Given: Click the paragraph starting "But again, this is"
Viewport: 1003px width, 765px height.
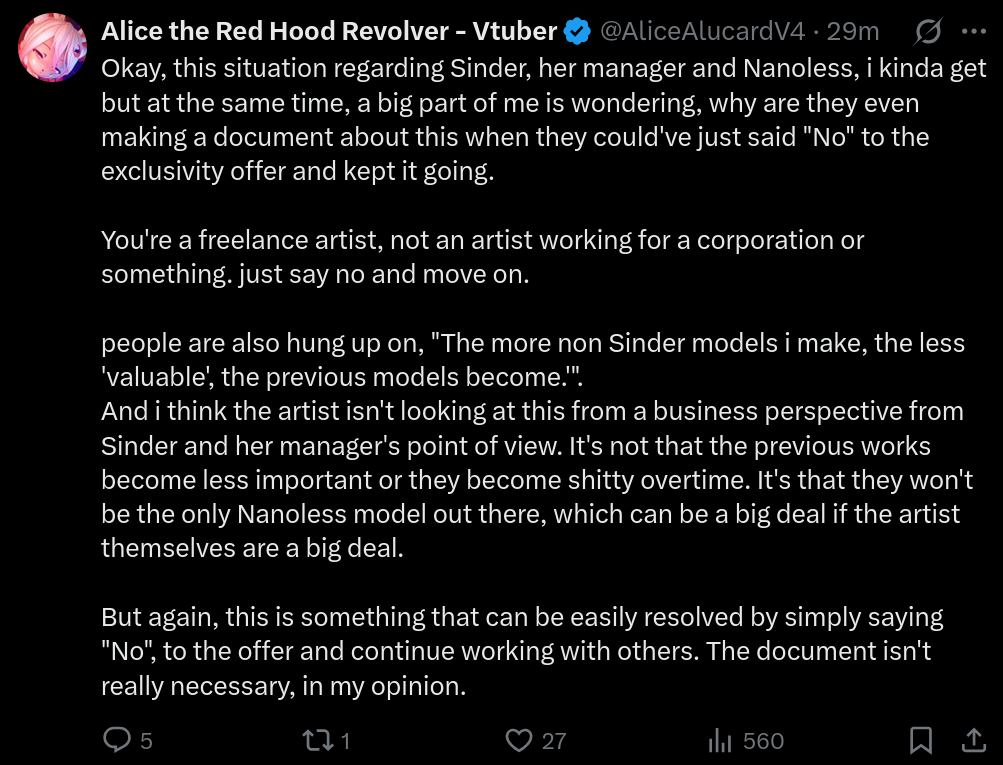Looking at the screenshot, I should 520,651.
